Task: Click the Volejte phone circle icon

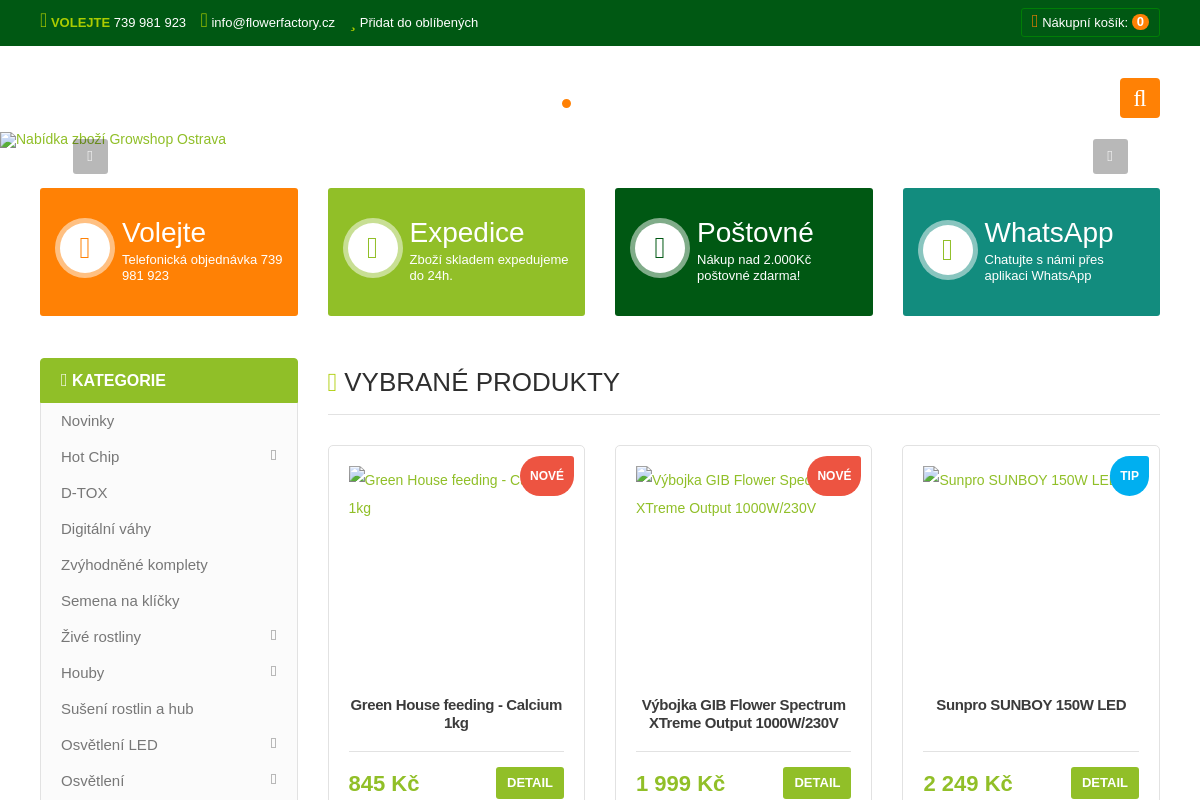Action: tap(85, 248)
